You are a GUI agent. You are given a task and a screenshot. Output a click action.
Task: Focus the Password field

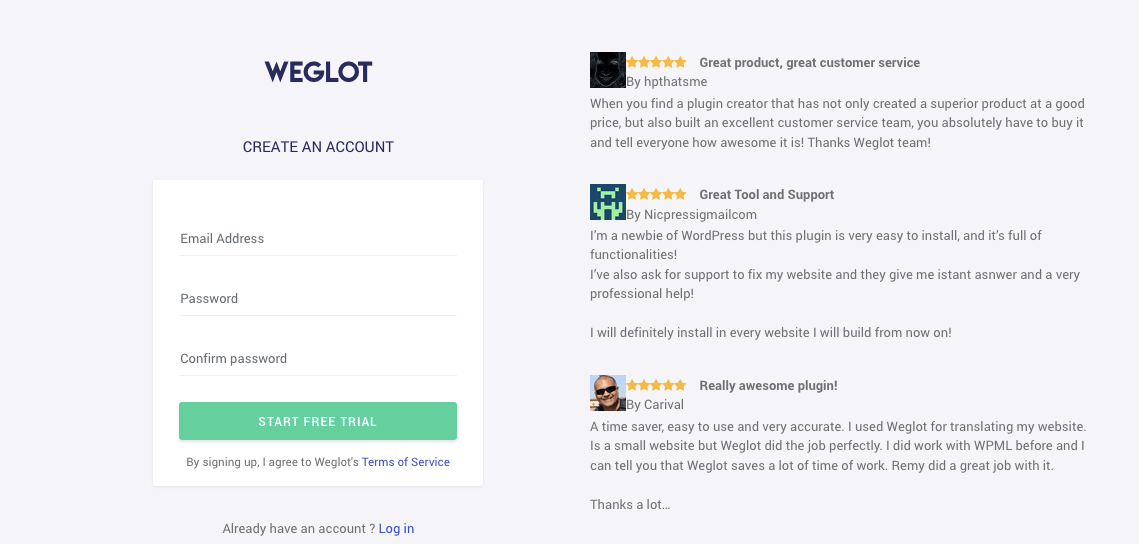click(x=318, y=299)
